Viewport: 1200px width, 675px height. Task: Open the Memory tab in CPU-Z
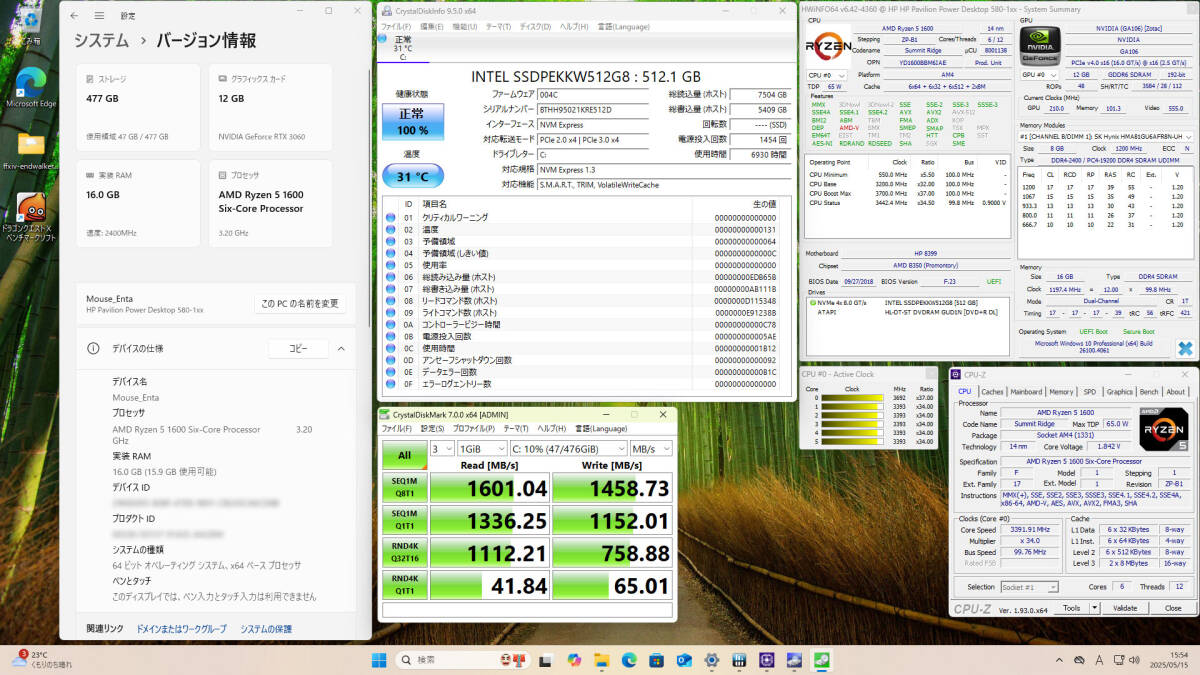[1061, 392]
